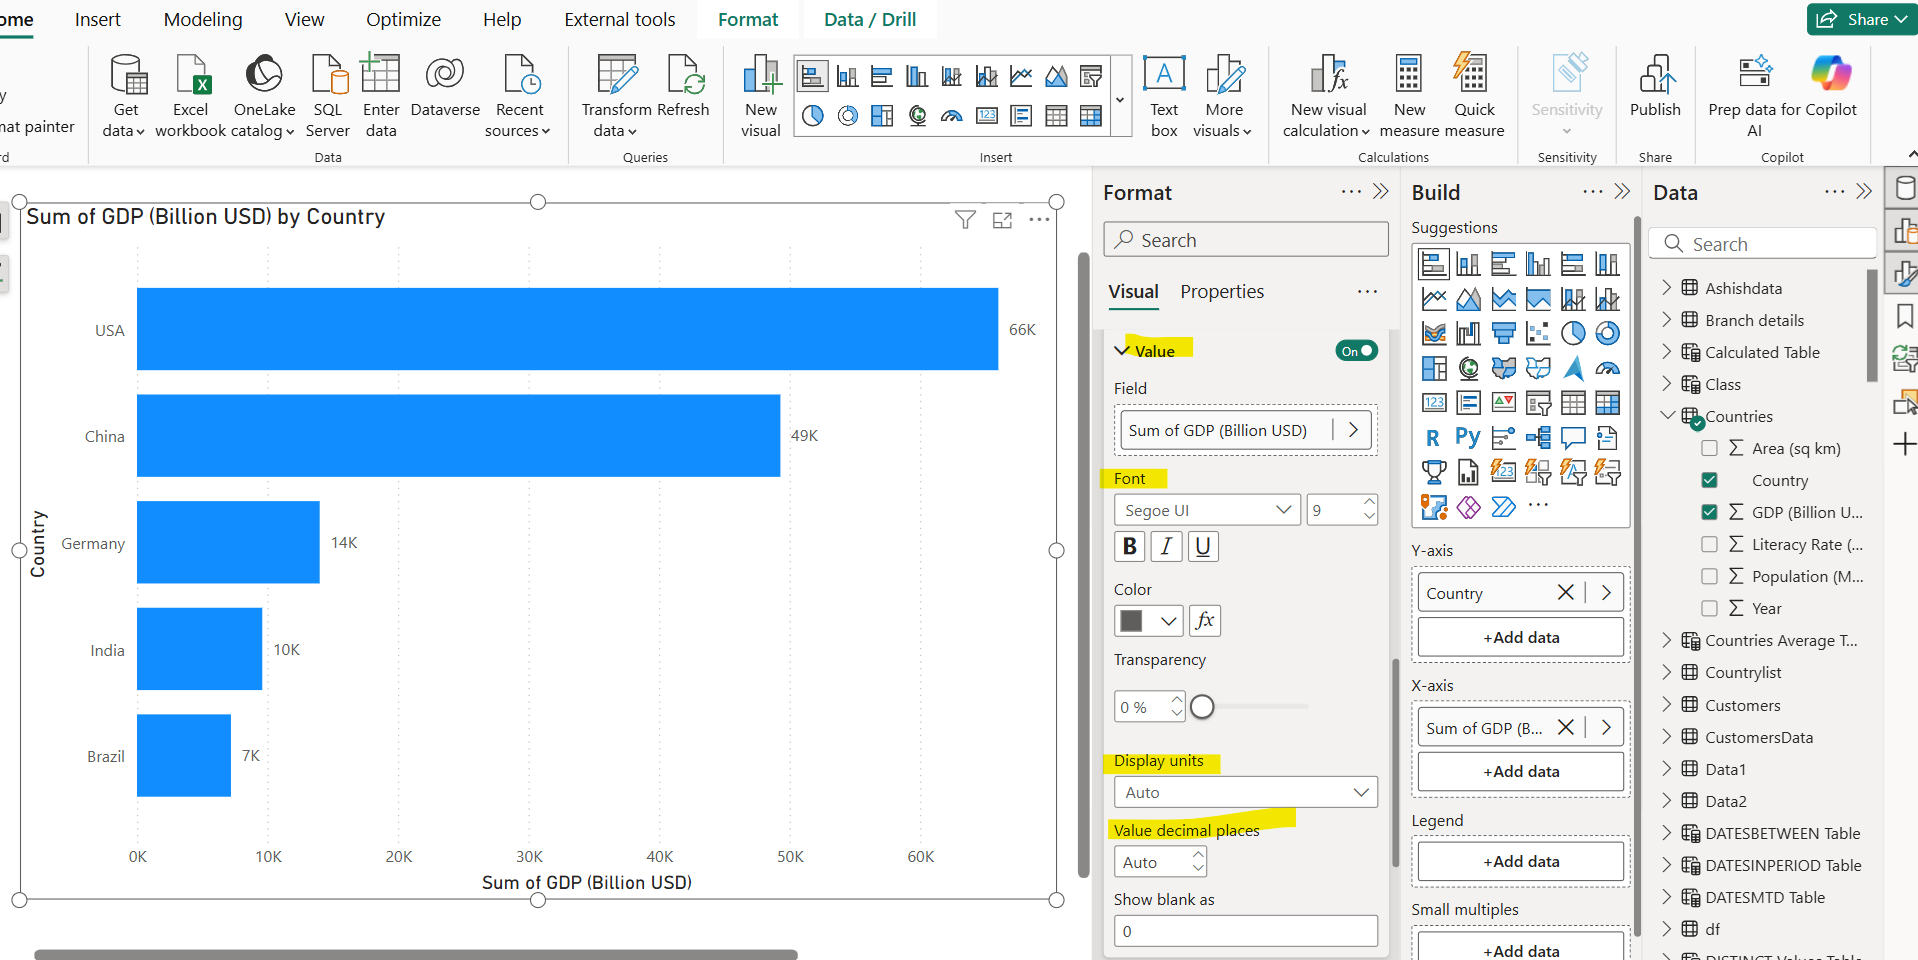Screen dimensions: 1918x960
Task: Turn off the Value toggle in Format pane
Action: (x=1356, y=350)
